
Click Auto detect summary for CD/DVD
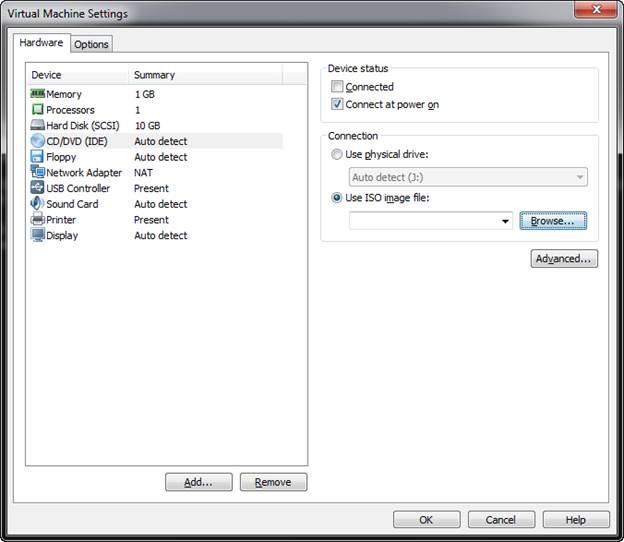click(161, 141)
